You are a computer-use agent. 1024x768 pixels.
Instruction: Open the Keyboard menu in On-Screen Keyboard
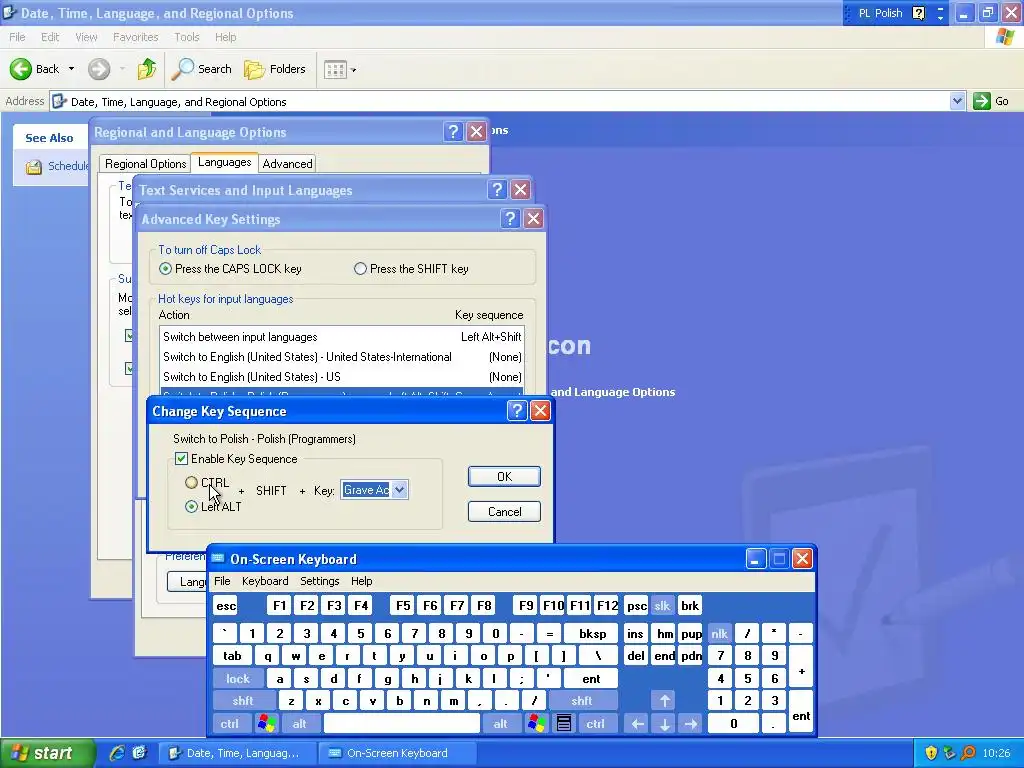[x=264, y=581]
